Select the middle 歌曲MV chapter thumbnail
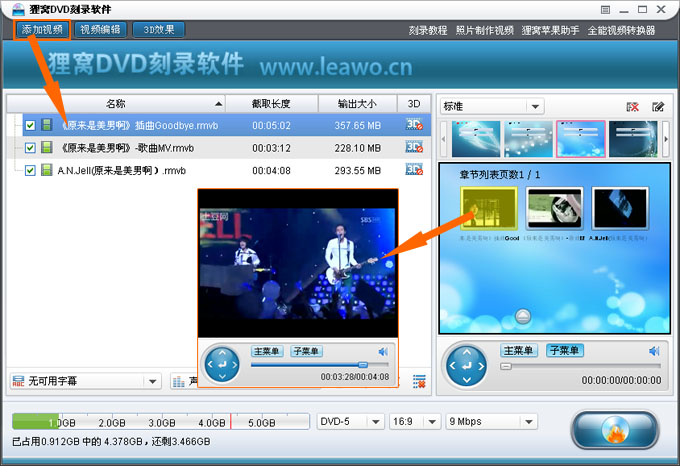Image resolution: width=680 pixels, height=466 pixels. (x=554, y=208)
